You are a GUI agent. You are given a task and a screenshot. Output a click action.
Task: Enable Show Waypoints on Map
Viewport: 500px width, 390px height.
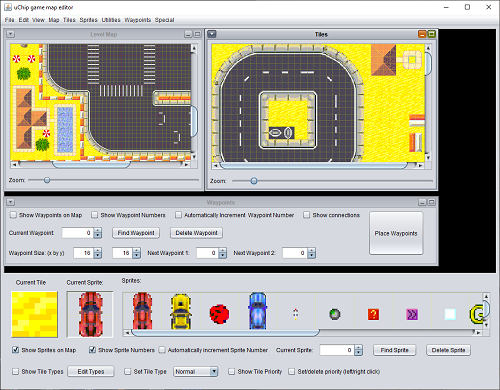pyautogui.click(x=13, y=215)
